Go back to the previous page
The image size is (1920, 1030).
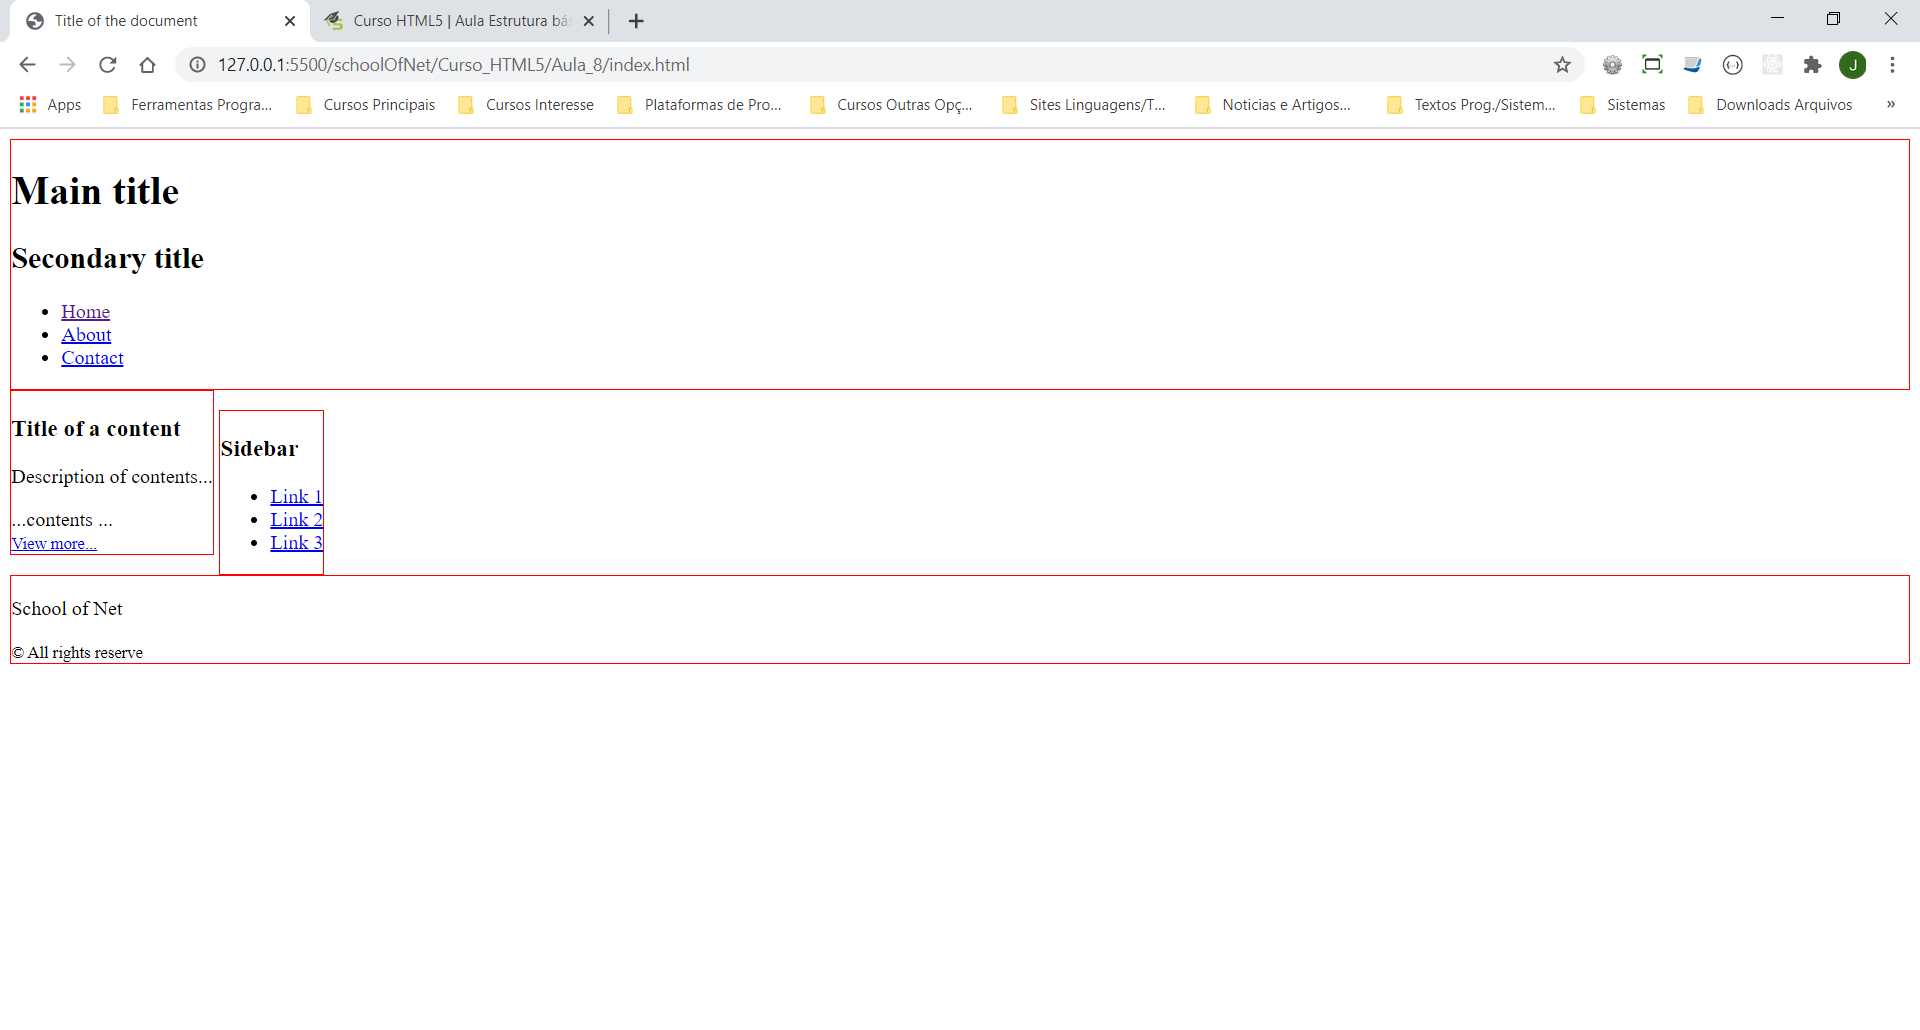point(27,65)
